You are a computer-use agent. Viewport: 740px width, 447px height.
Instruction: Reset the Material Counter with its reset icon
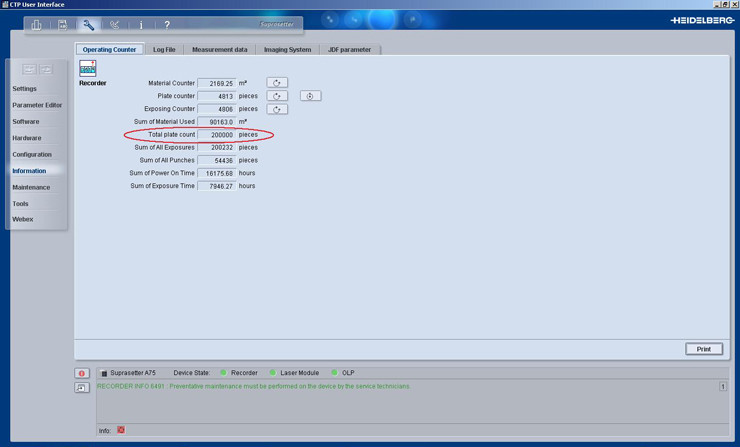point(277,83)
